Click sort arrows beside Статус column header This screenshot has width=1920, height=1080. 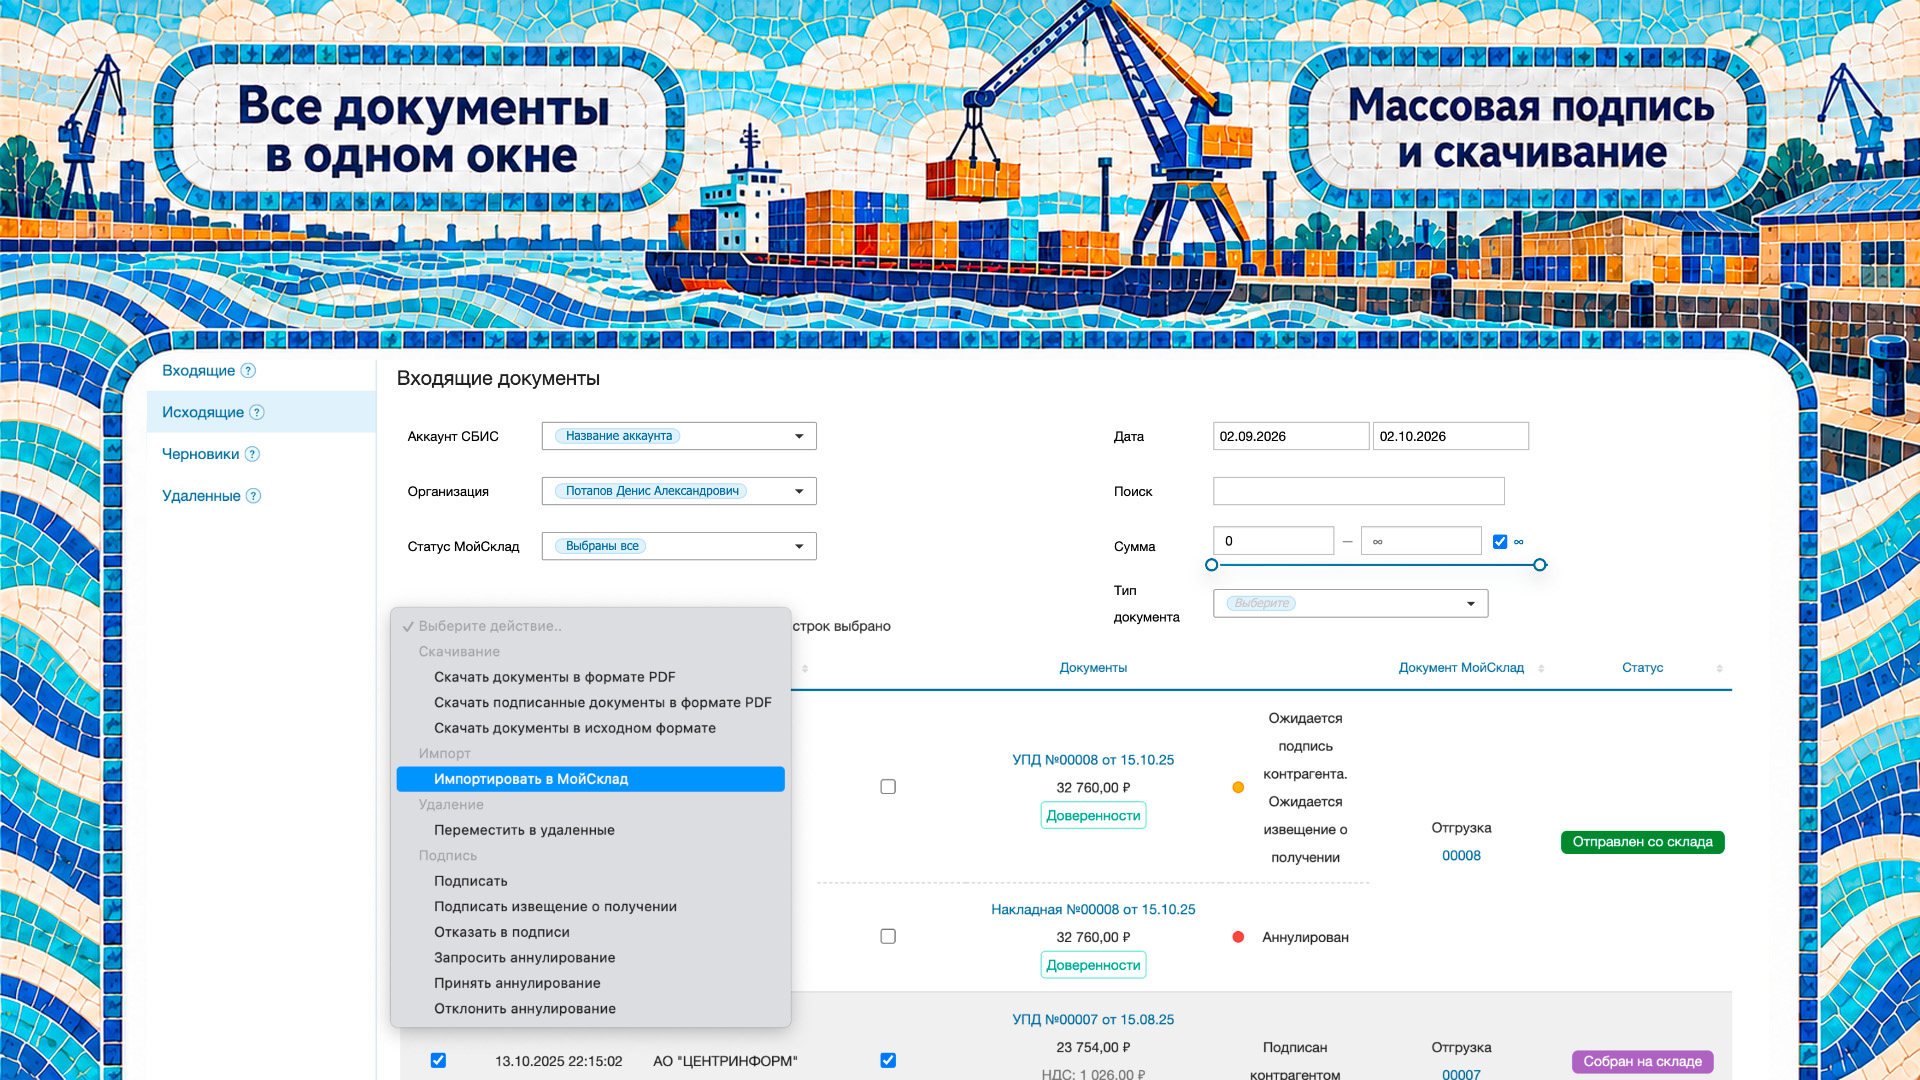[x=1719, y=668]
